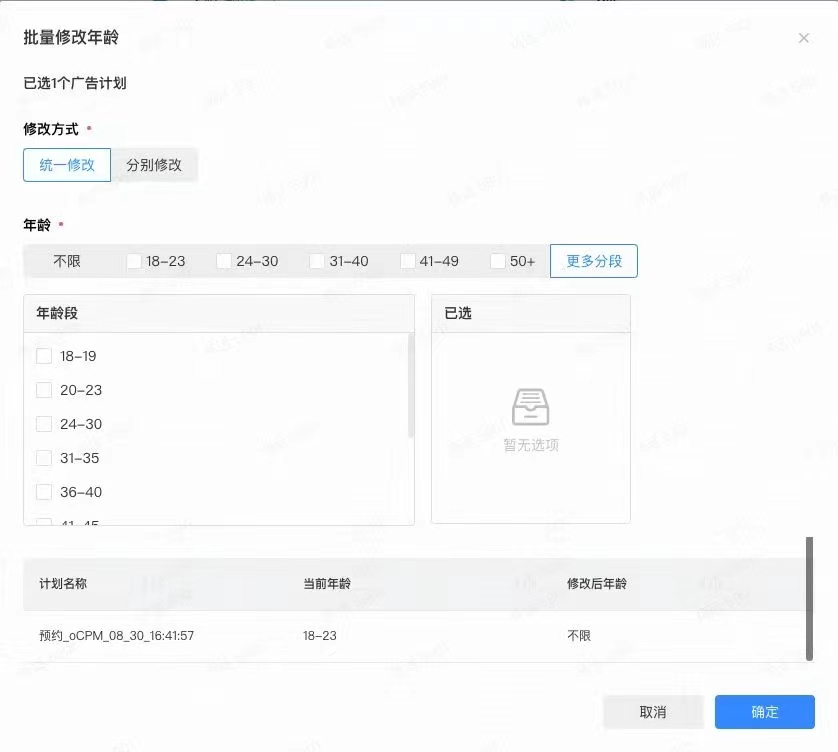Tick the 24-30 quick age checkbox

coord(224,261)
